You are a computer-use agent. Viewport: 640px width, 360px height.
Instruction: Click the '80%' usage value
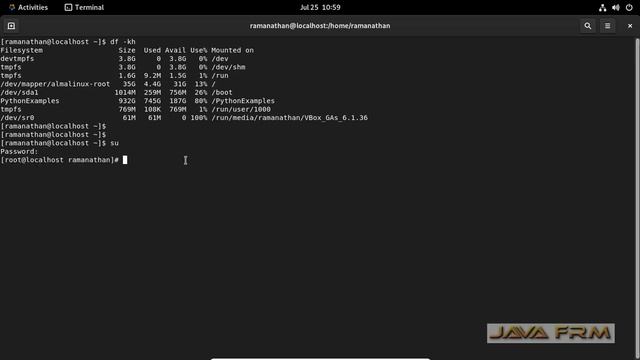[201, 101]
